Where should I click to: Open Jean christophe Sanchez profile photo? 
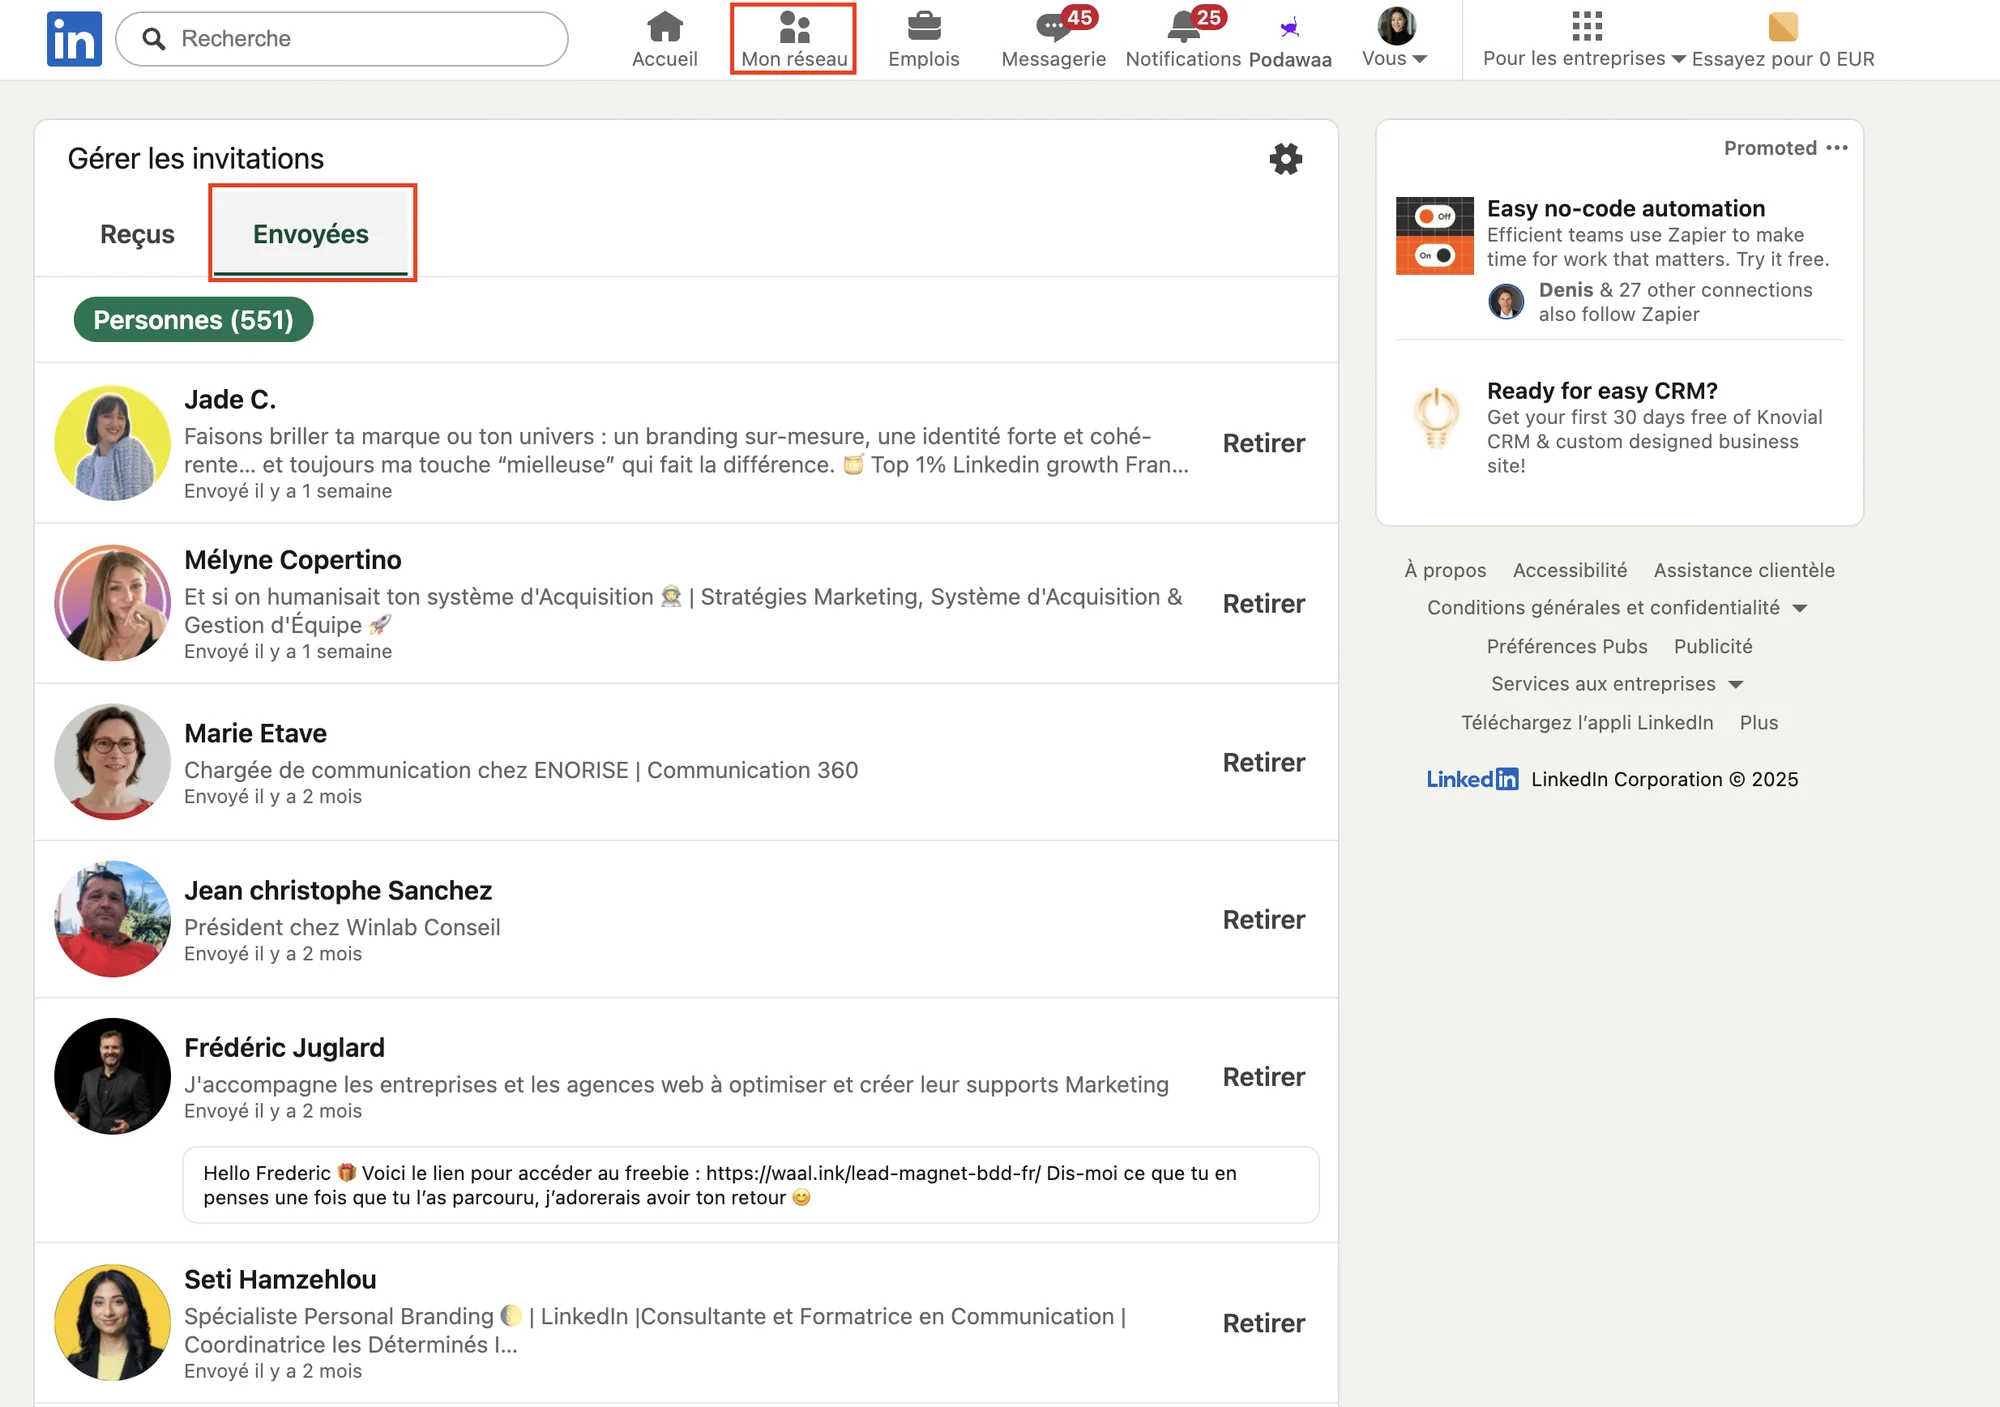point(112,919)
